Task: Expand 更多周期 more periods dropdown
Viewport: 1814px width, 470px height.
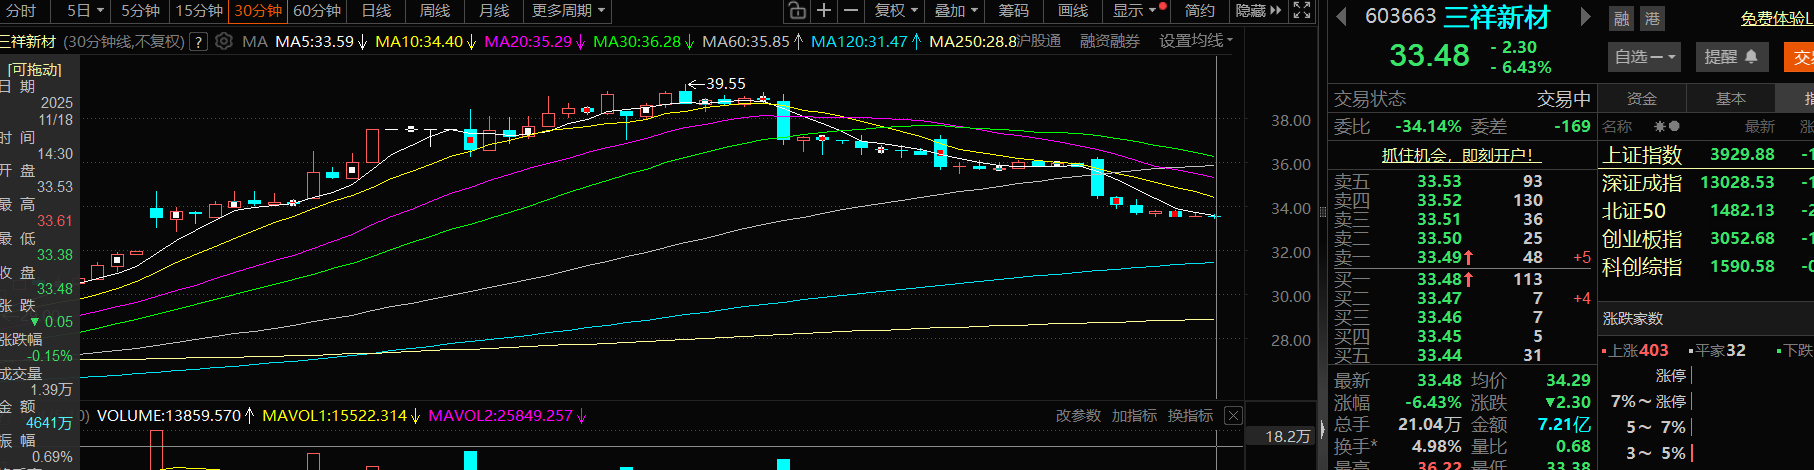Action: [x=568, y=11]
